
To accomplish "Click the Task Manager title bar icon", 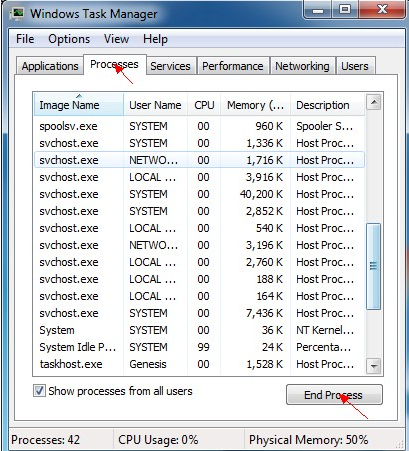I will point(17,13).
